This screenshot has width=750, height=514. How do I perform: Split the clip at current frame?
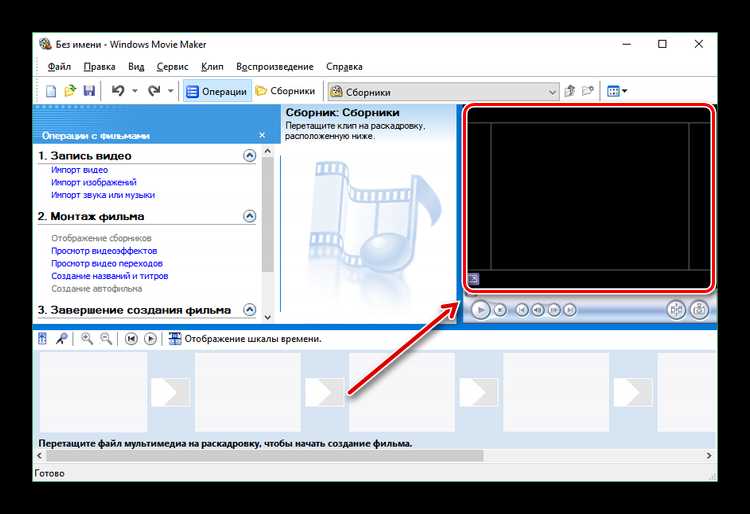676,310
